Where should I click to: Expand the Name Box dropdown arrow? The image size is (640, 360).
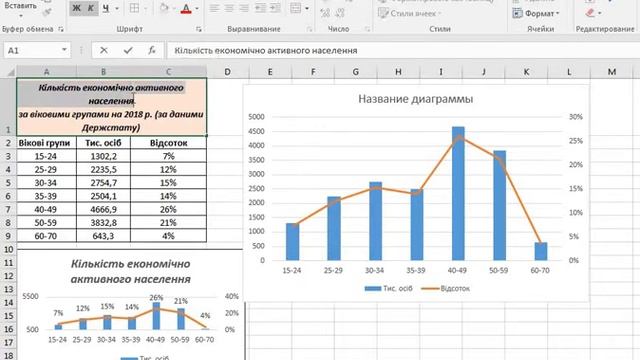(x=64, y=50)
